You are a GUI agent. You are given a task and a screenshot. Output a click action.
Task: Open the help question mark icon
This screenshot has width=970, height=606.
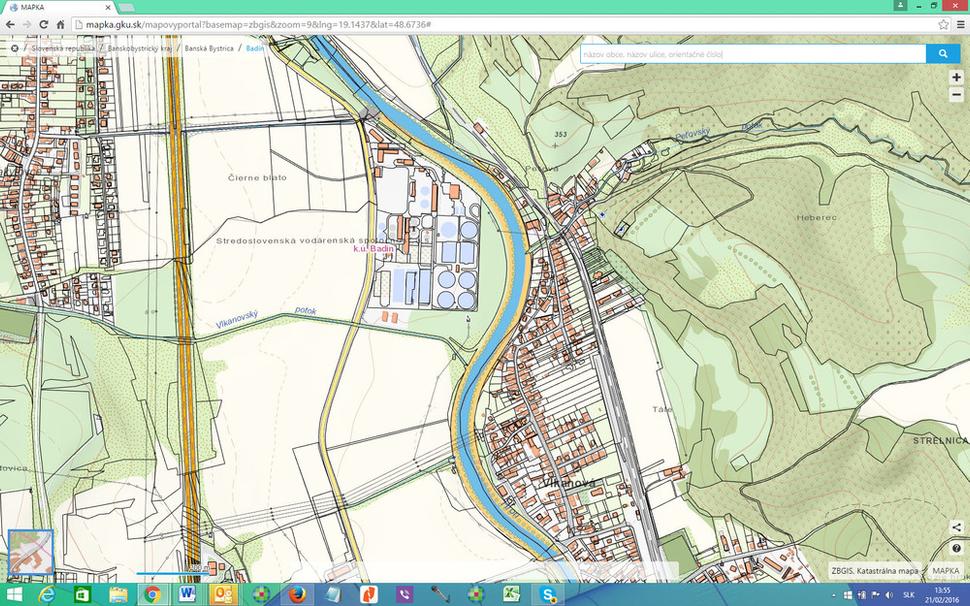(956, 548)
